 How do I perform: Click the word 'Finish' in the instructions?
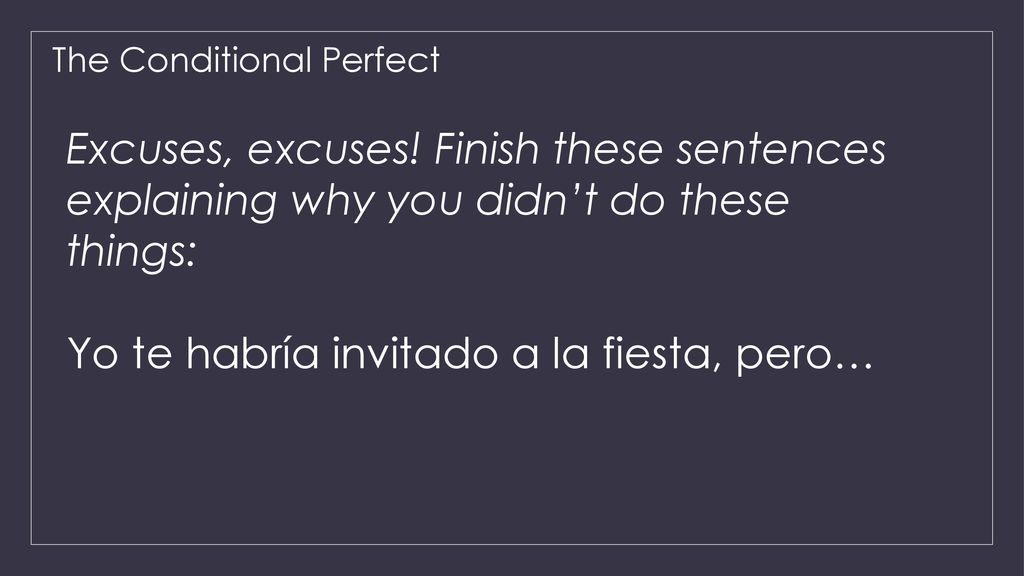click(x=487, y=149)
